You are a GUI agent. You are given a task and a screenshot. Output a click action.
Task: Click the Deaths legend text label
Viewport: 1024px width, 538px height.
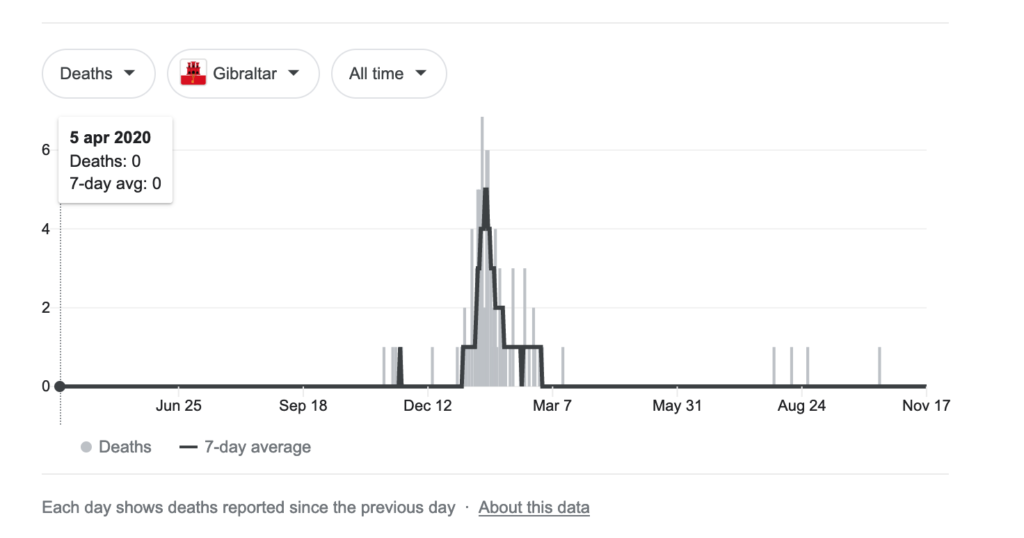(125, 447)
